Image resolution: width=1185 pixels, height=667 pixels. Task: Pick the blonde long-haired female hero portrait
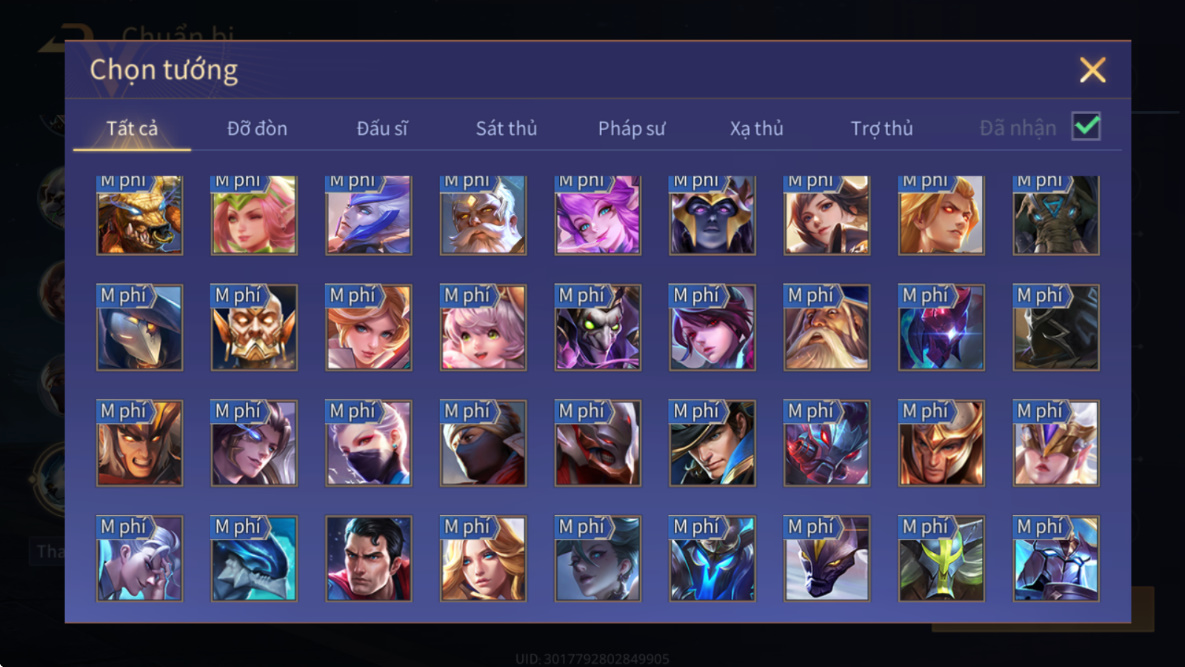click(483, 559)
